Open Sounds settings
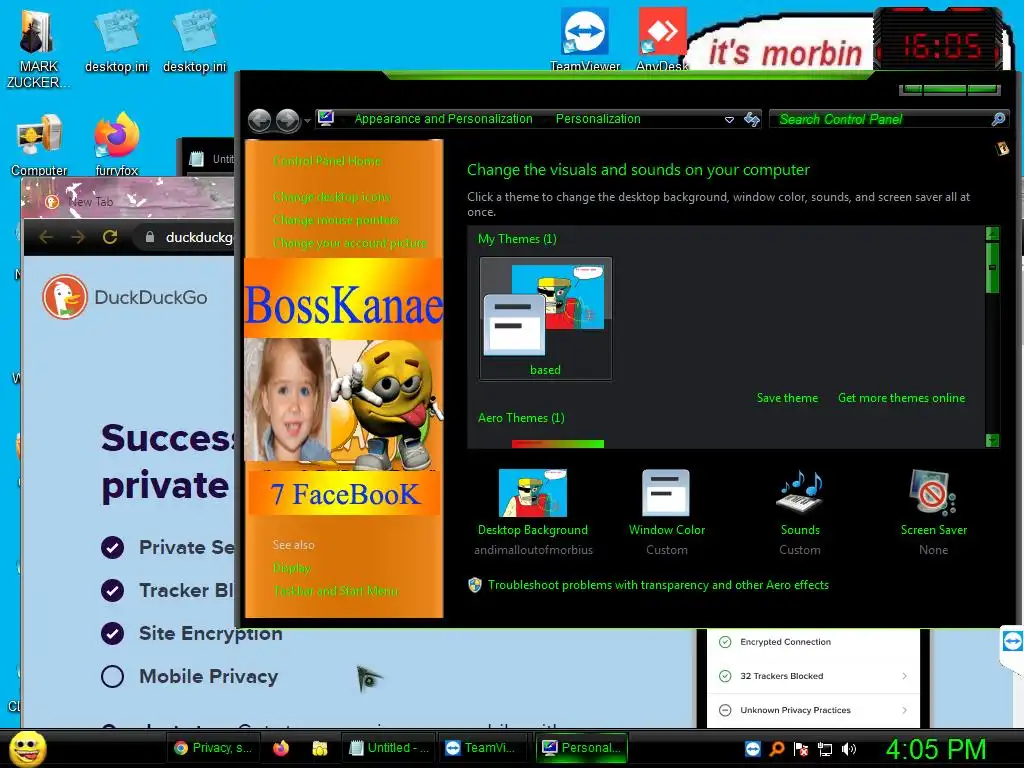 (x=800, y=512)
